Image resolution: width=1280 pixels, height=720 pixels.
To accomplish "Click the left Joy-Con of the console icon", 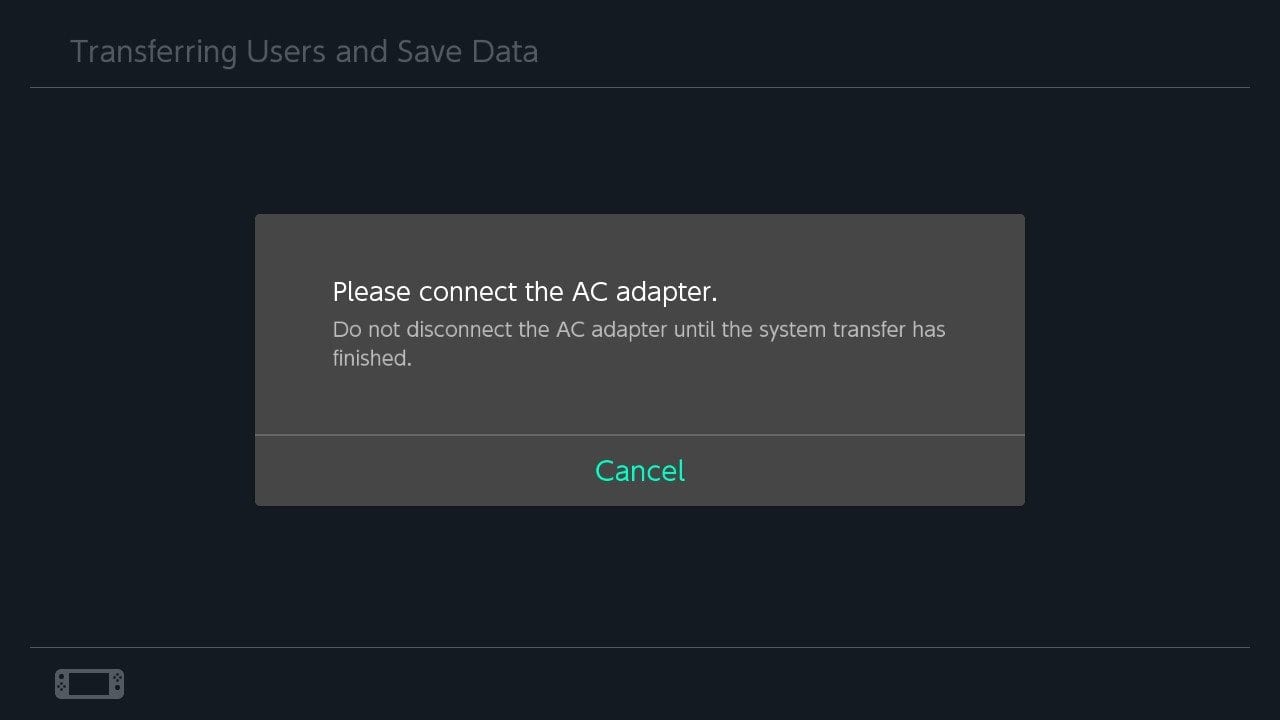I will (62, 684).
